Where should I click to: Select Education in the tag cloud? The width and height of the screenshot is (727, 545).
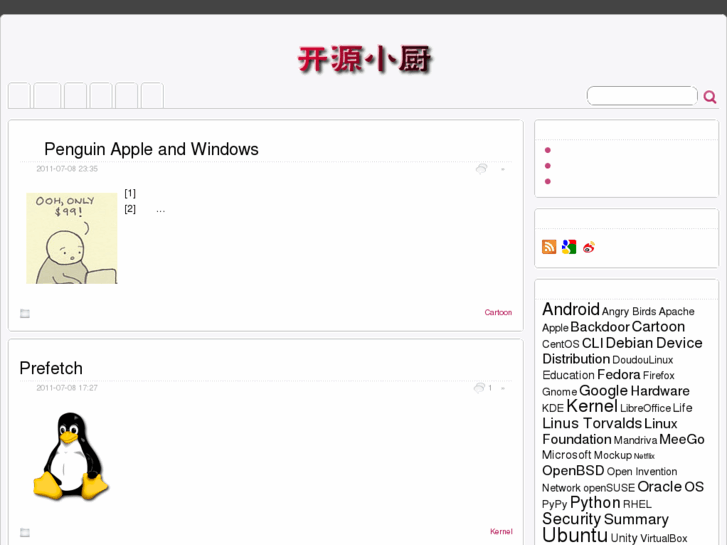click(568, 375)
